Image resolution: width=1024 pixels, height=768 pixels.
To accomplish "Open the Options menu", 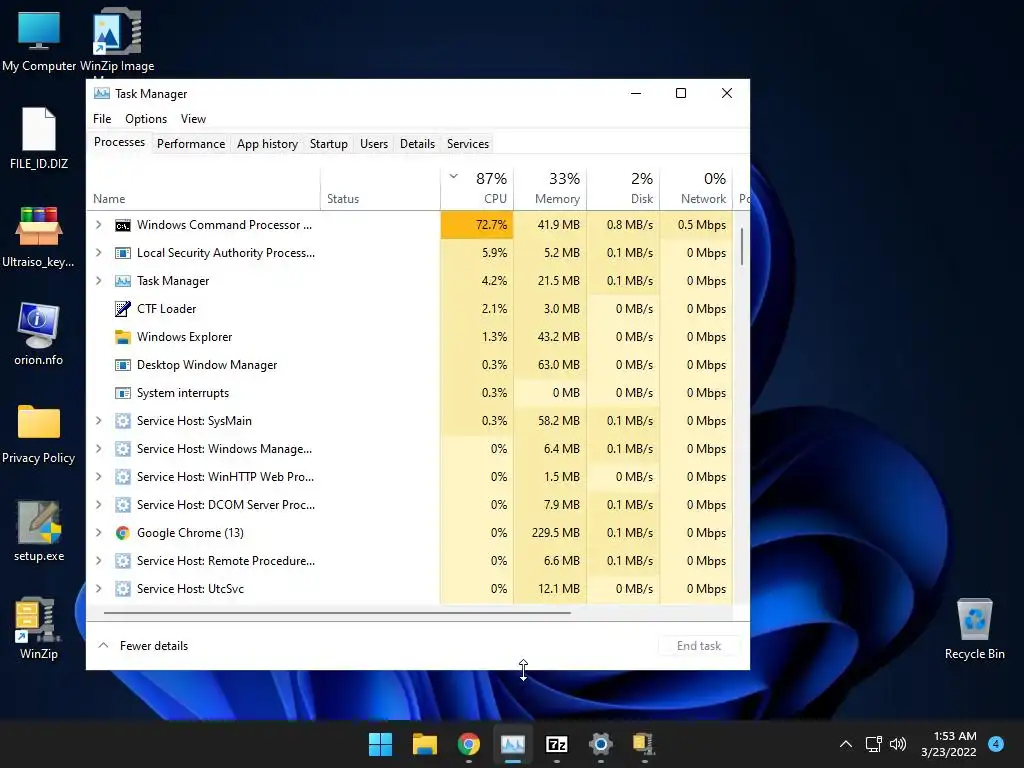I will pos(146,119).
